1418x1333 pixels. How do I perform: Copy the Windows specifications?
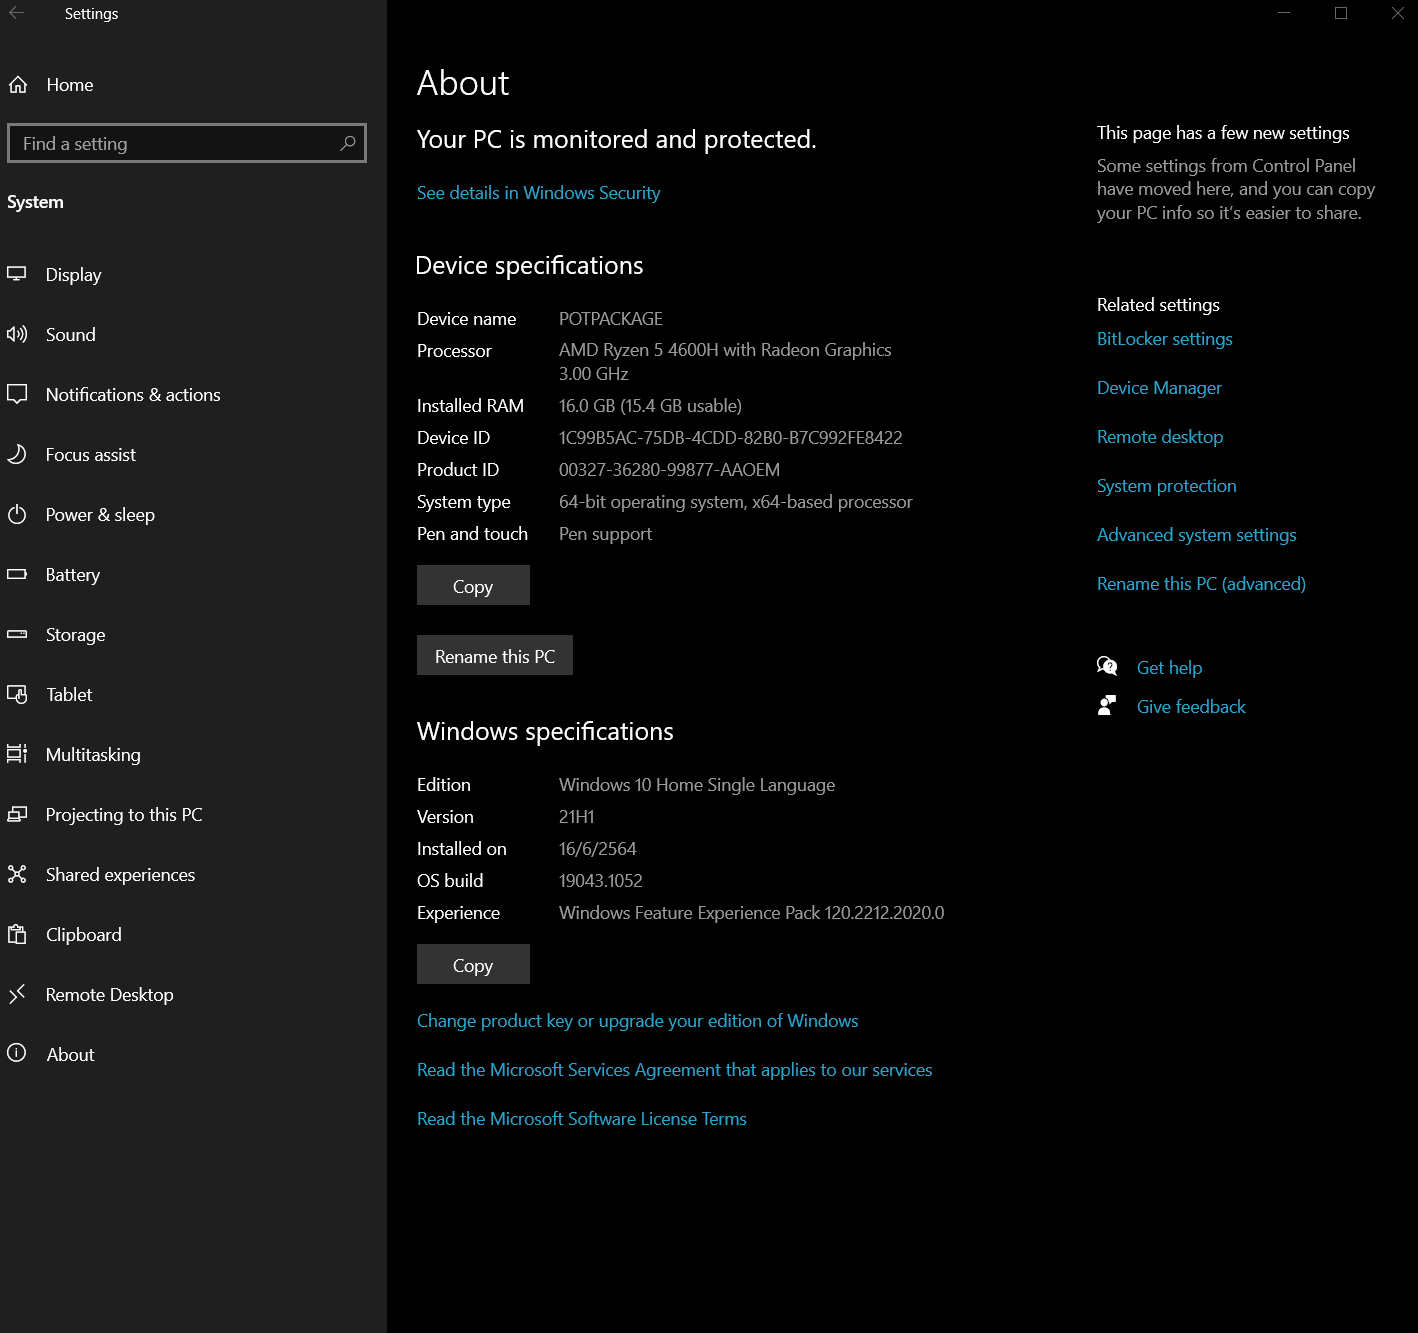click(473, 965)
